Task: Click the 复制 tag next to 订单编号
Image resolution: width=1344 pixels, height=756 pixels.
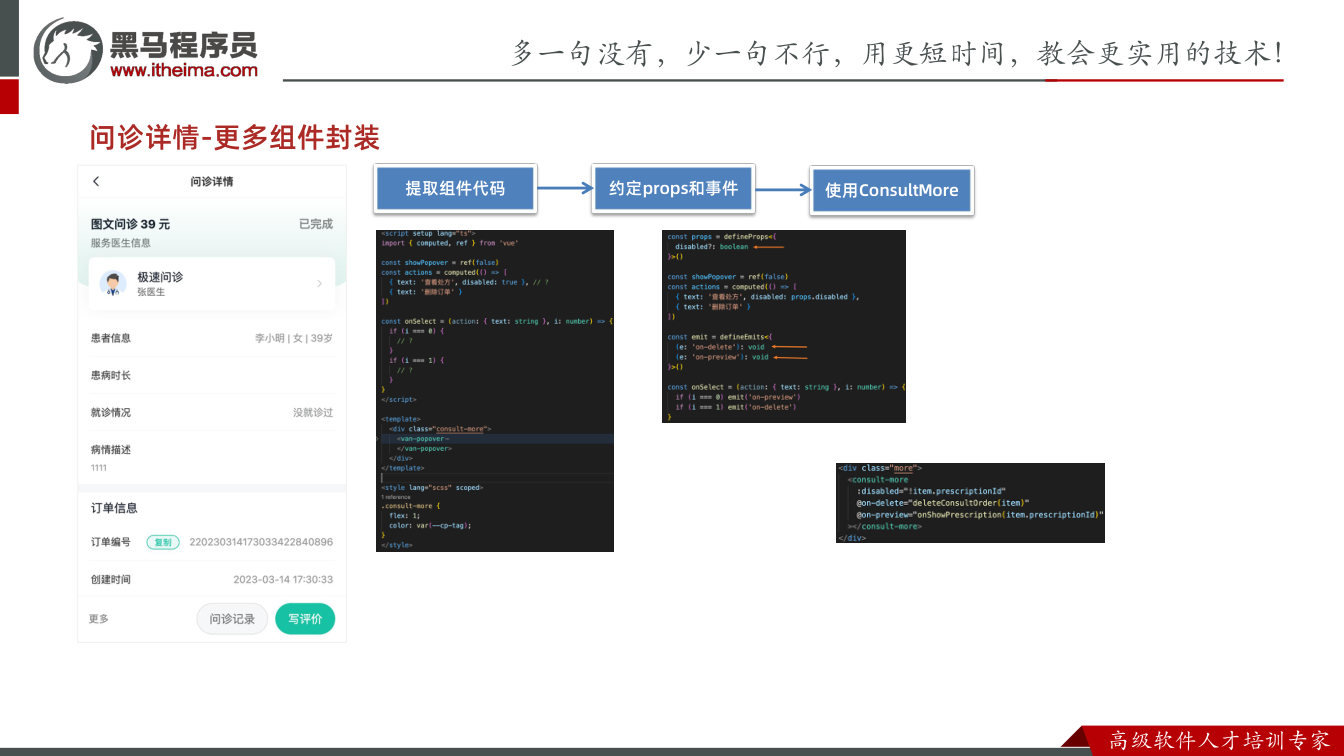Action: (162, 542)
